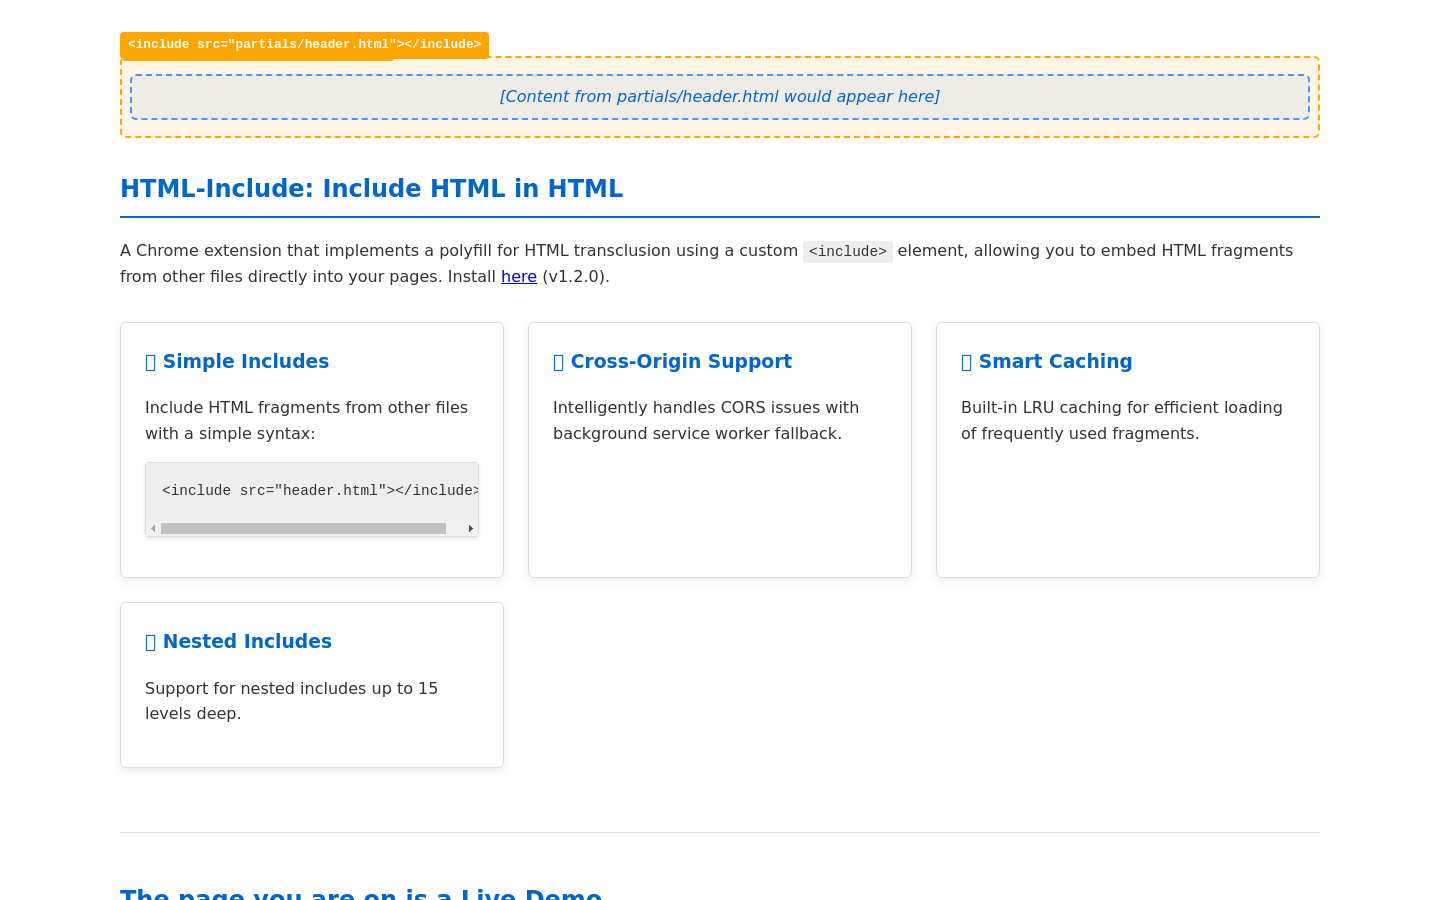The image size is (1440, 900).
Task: Click the Nested Includes heading icon
Action: 151,643
